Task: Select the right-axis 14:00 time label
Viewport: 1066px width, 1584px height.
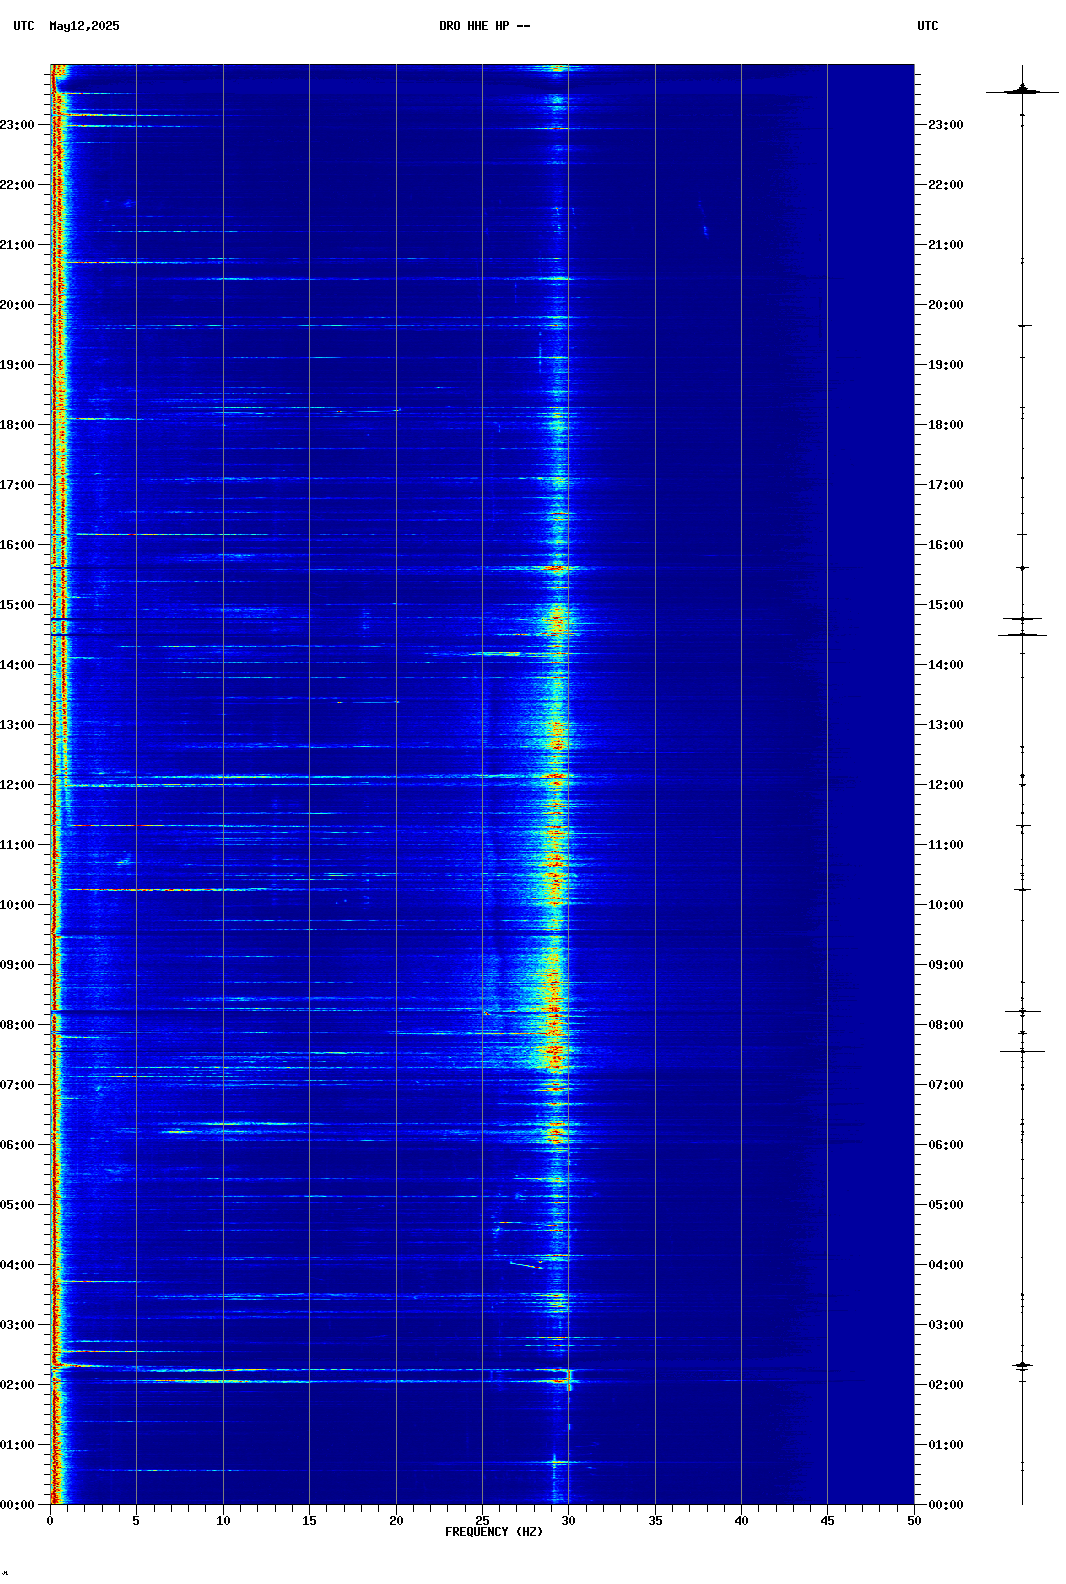Action: [946, 665]
